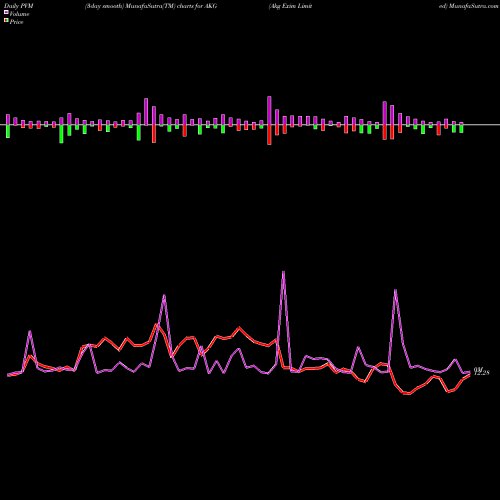Click the red-green Price legend swatch
The image size is (500, 500).
[6, 20]
